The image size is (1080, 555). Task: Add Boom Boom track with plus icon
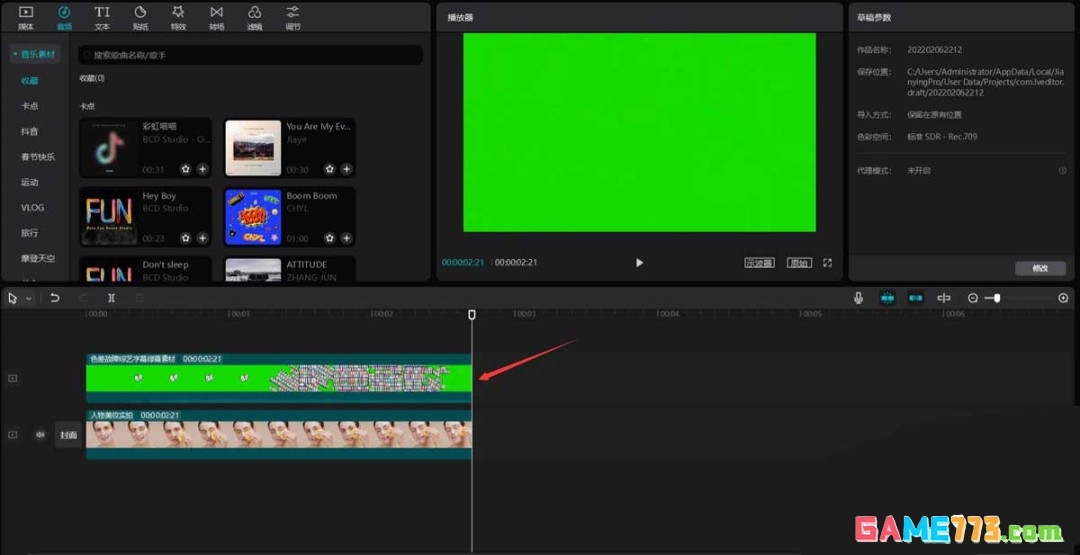(x=346, y=239)
